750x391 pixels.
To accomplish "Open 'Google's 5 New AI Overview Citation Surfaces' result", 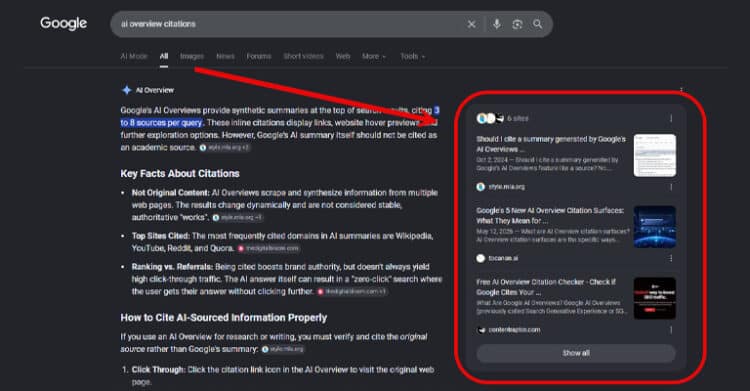I will pyautogui.click(x=550, y=215).
